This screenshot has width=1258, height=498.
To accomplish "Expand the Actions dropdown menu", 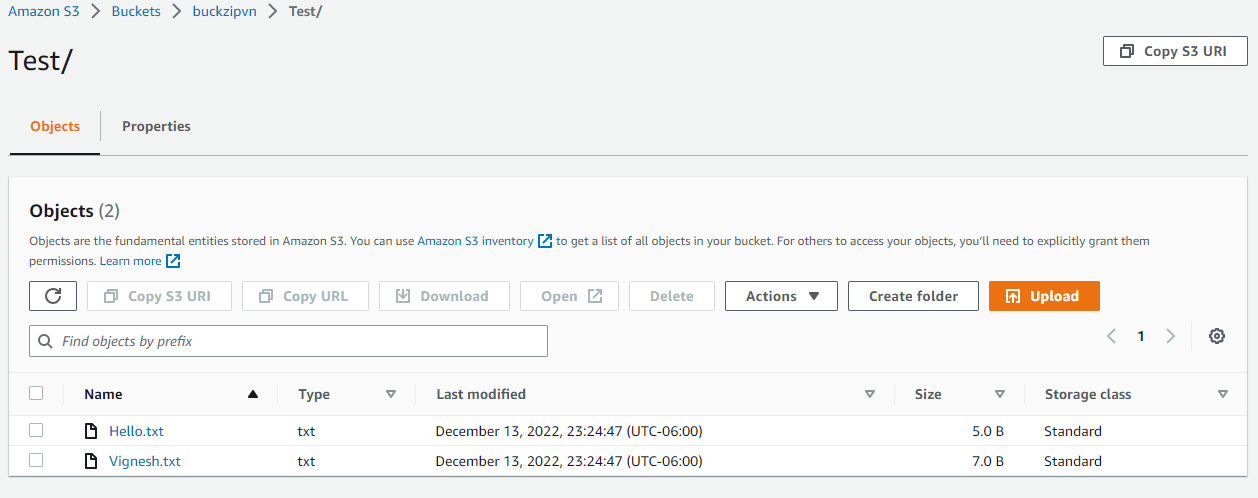I will click(781, 296).
